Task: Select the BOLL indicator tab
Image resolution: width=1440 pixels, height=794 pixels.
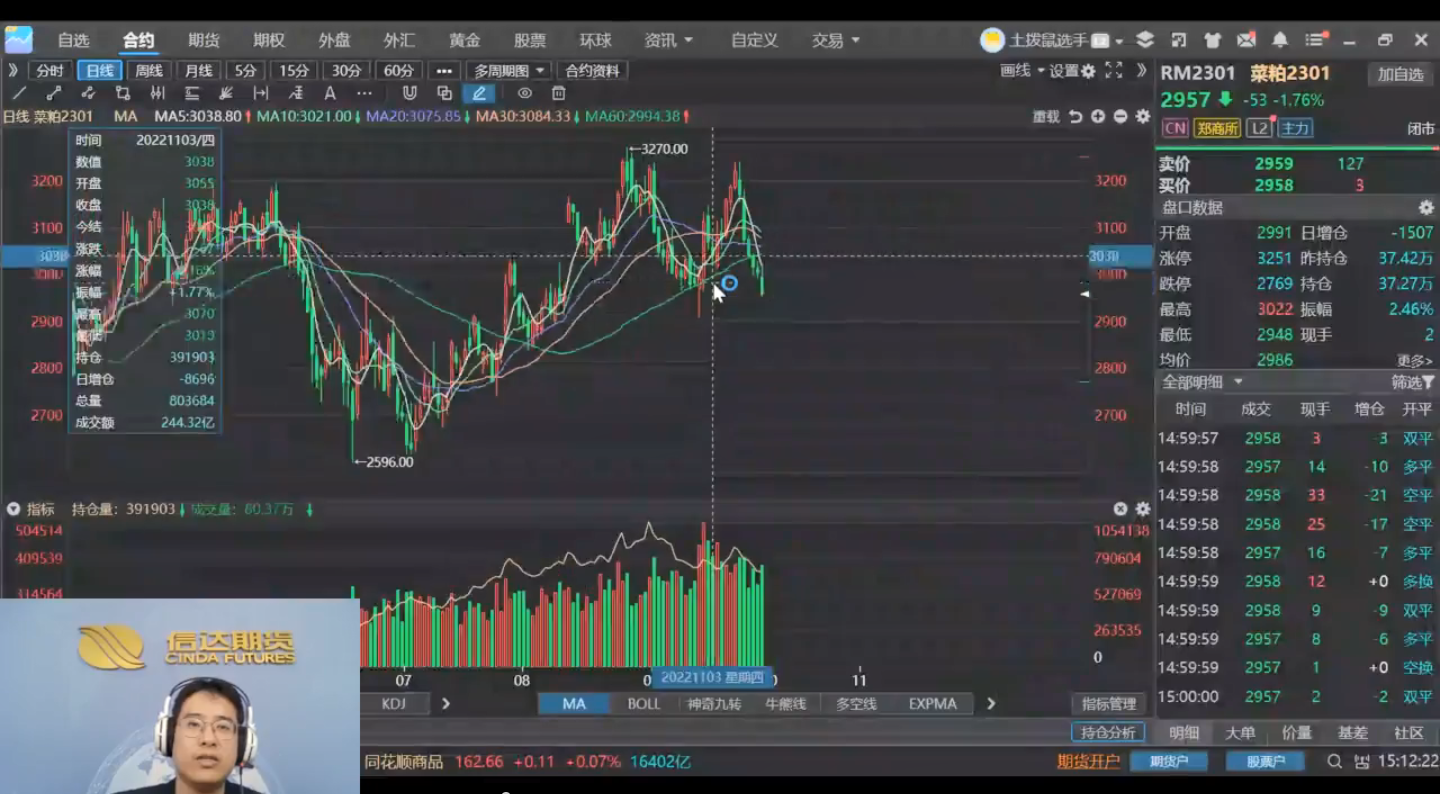Action: [x=643, y=703]
